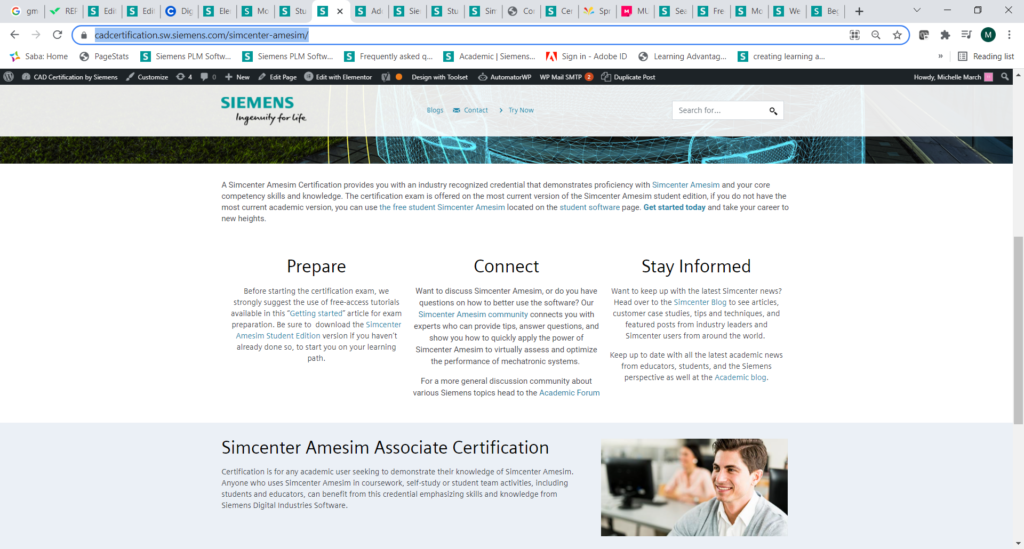Viewport: 1024px width, 549px height.
Task: Click Edit Page in the admin bar
Action: (277, 77)
